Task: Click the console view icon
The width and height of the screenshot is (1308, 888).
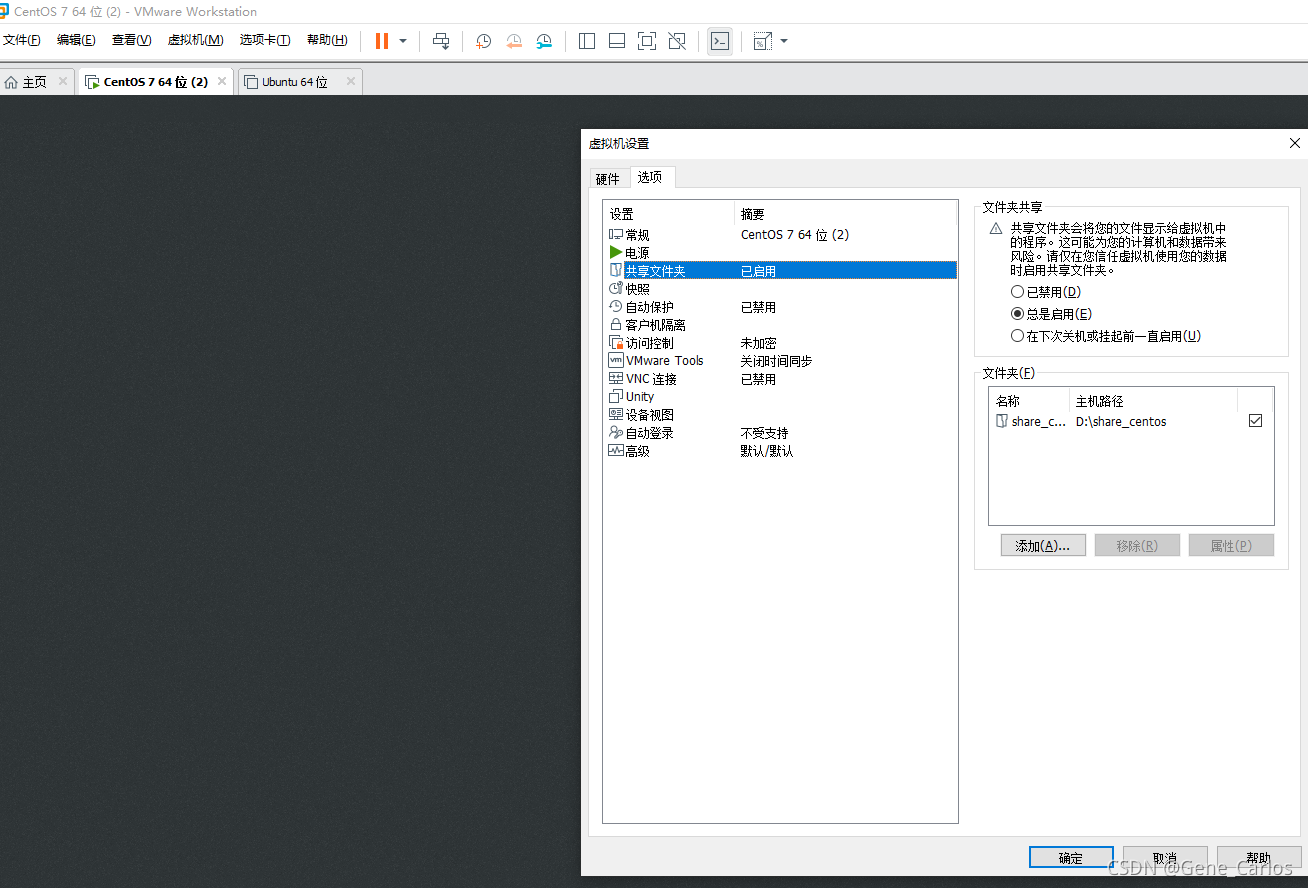Action: pyautogui.click(x=720, y=41)
